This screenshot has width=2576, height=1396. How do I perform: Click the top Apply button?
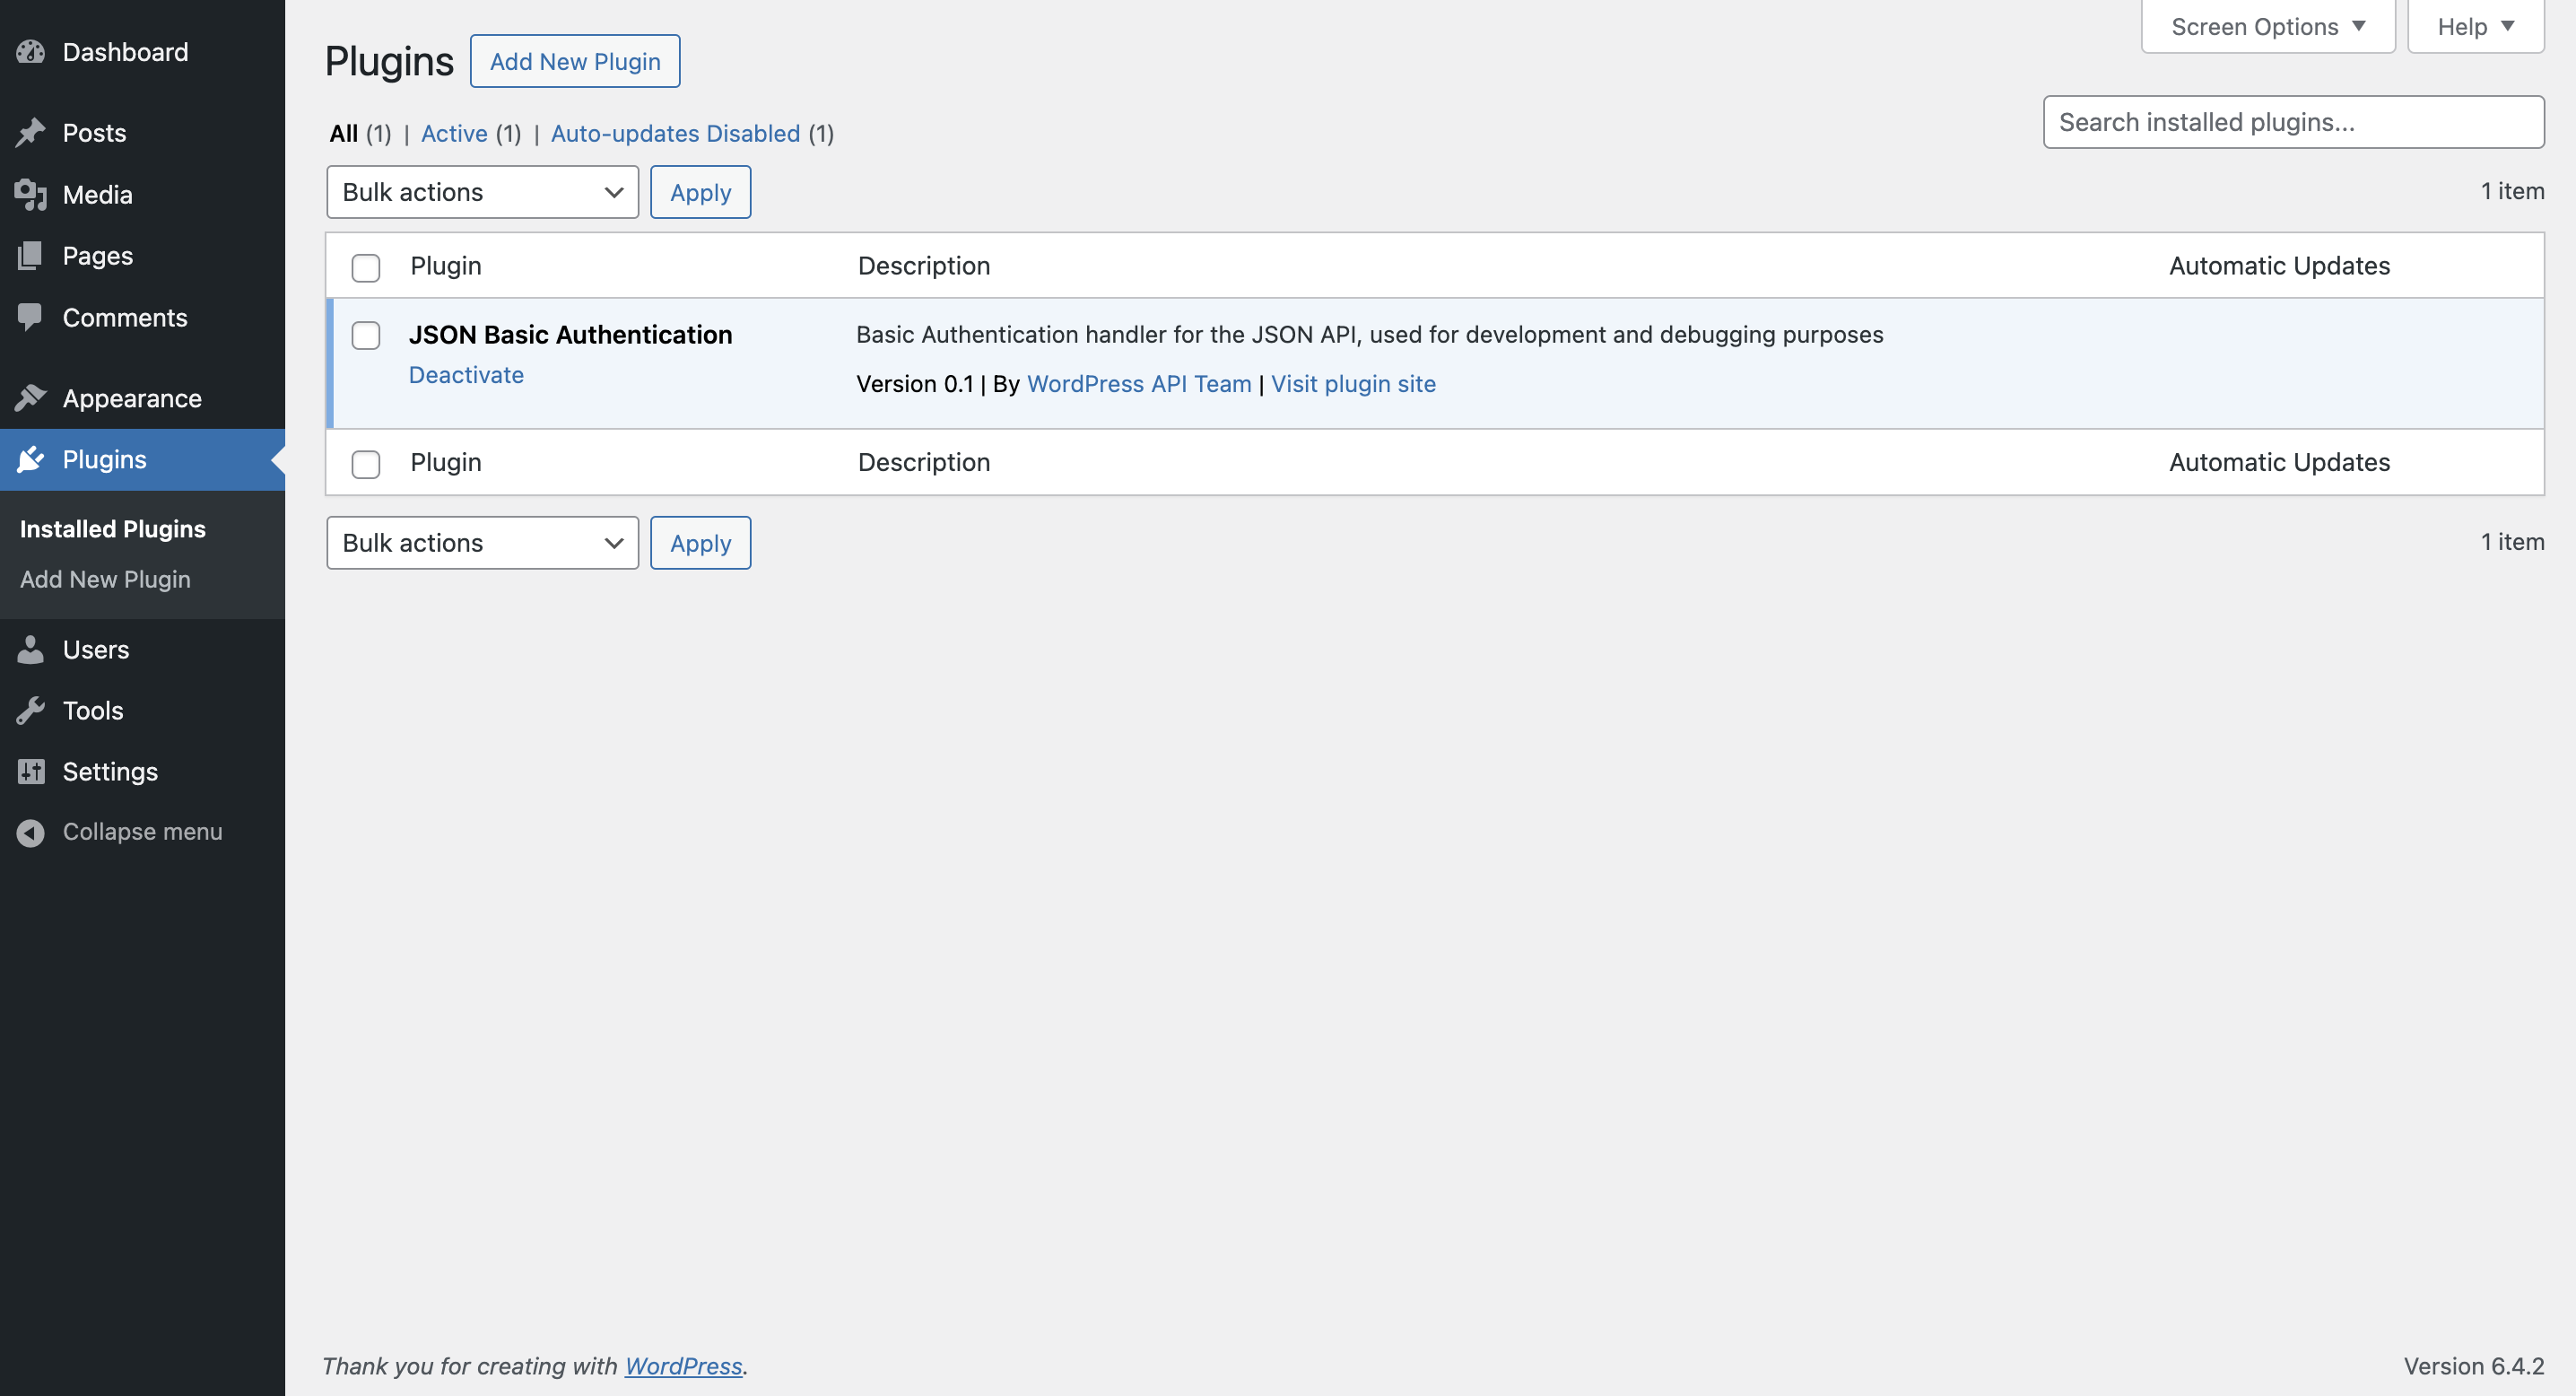(x=700, y=192)
